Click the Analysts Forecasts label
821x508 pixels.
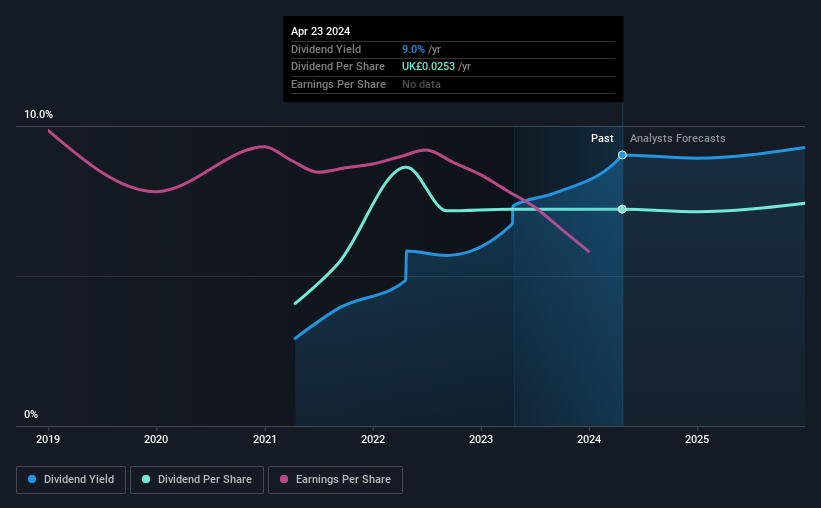pos(678,138)
